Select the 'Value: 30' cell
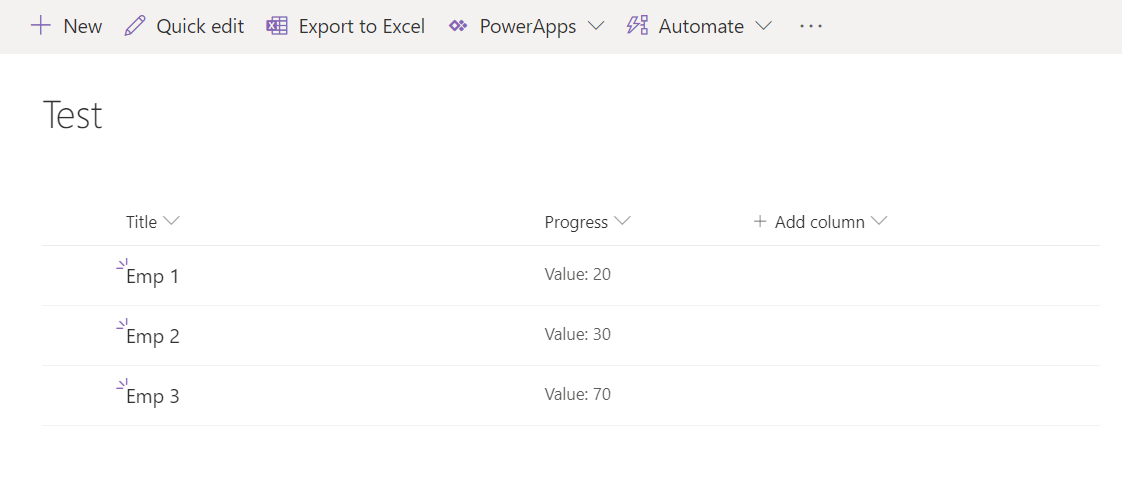 (x=577, y=334)
